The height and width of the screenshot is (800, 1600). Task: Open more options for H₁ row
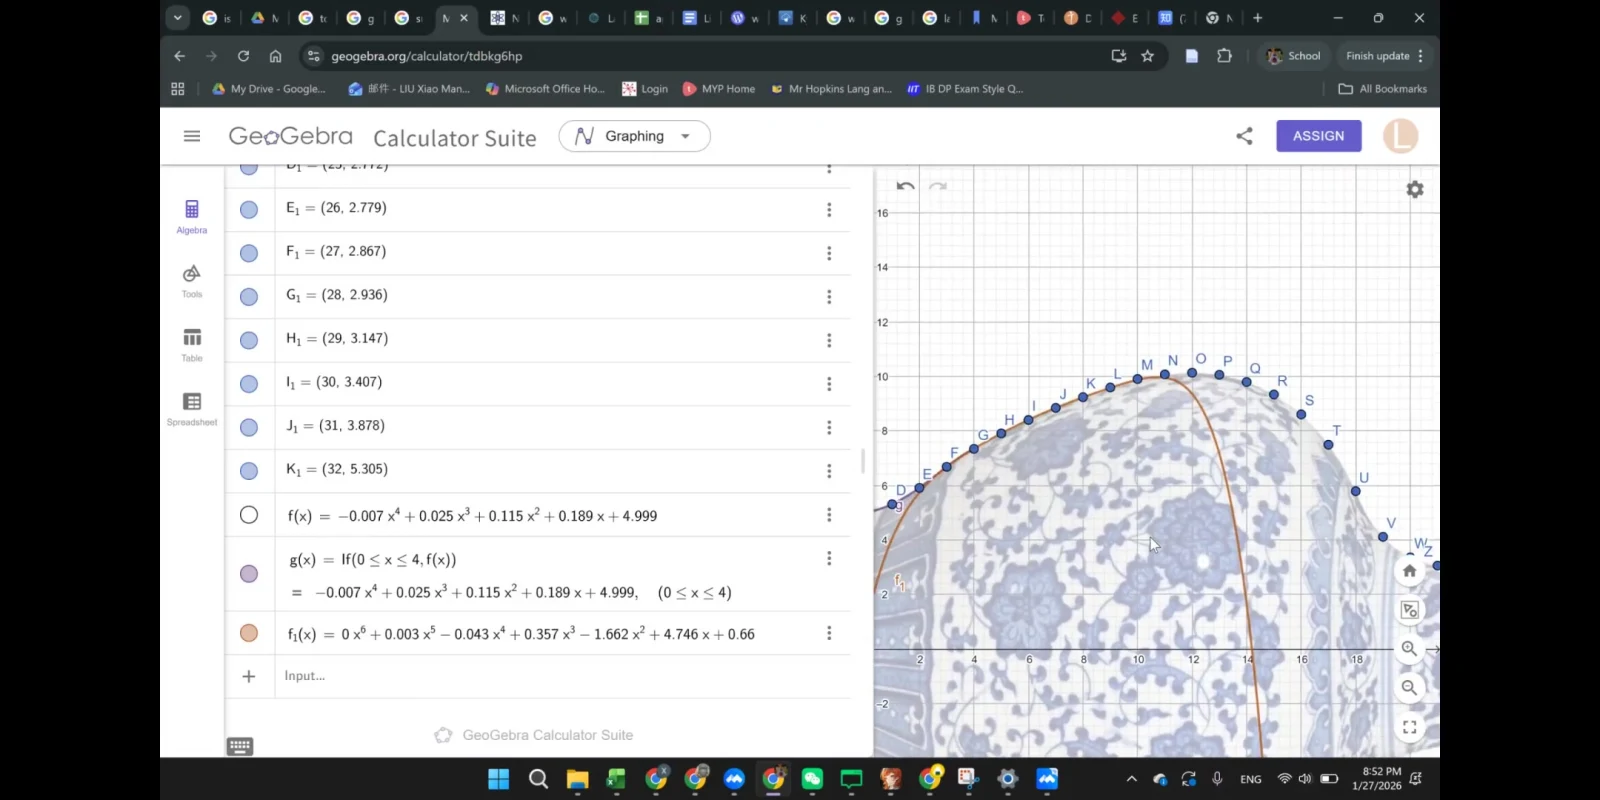(829, 340)
